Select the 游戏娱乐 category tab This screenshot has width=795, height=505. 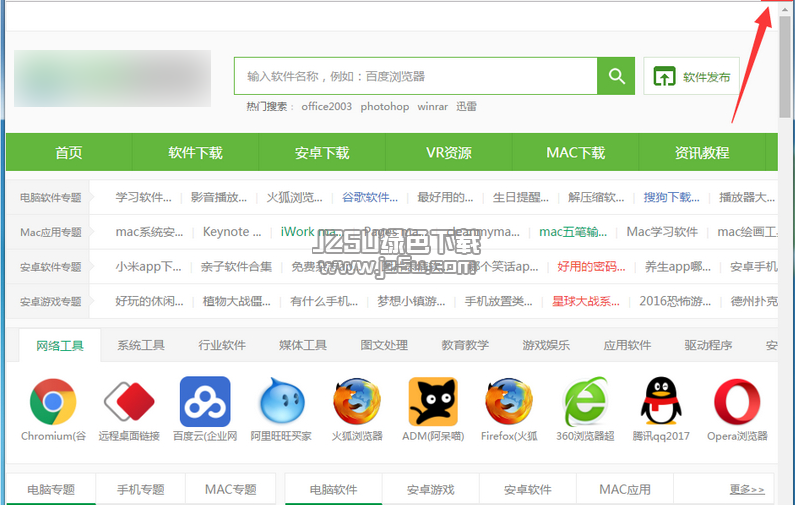(546, 345)
